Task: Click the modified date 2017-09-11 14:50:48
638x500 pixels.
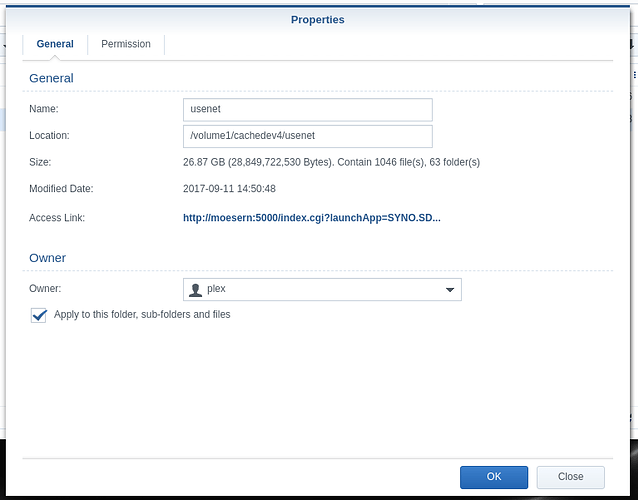Action: point(229,189)
